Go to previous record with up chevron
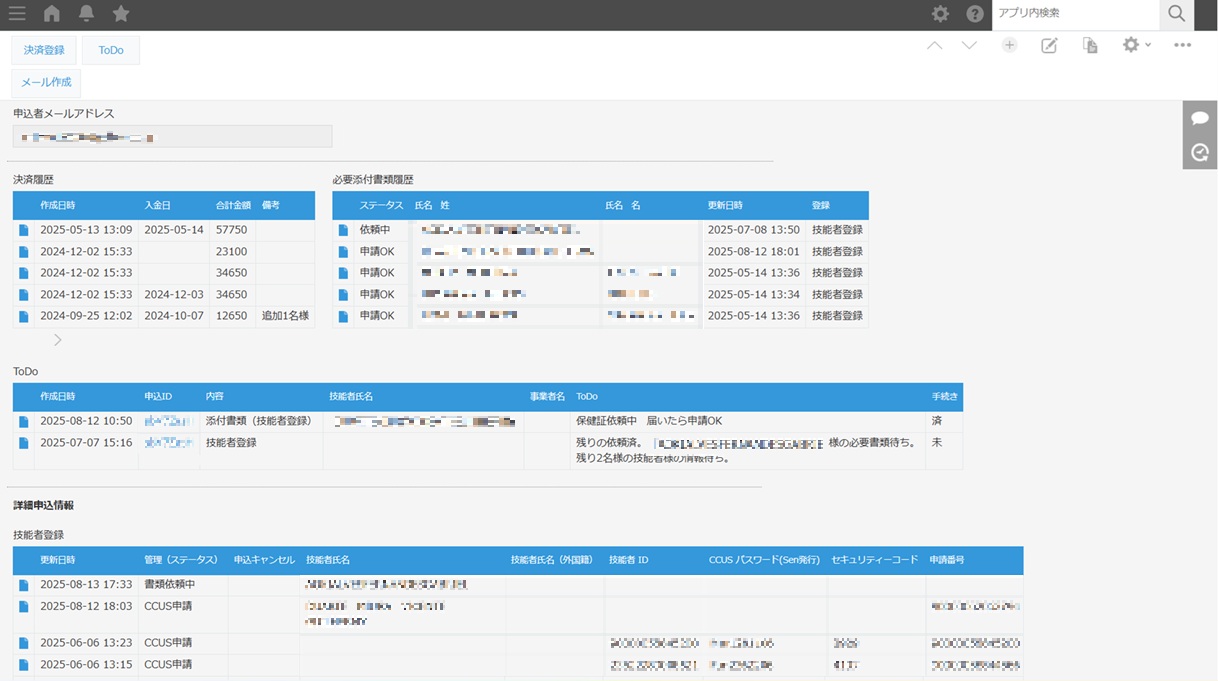The width and height of the screenshot is (1218, 681). (x=934, y=46)
